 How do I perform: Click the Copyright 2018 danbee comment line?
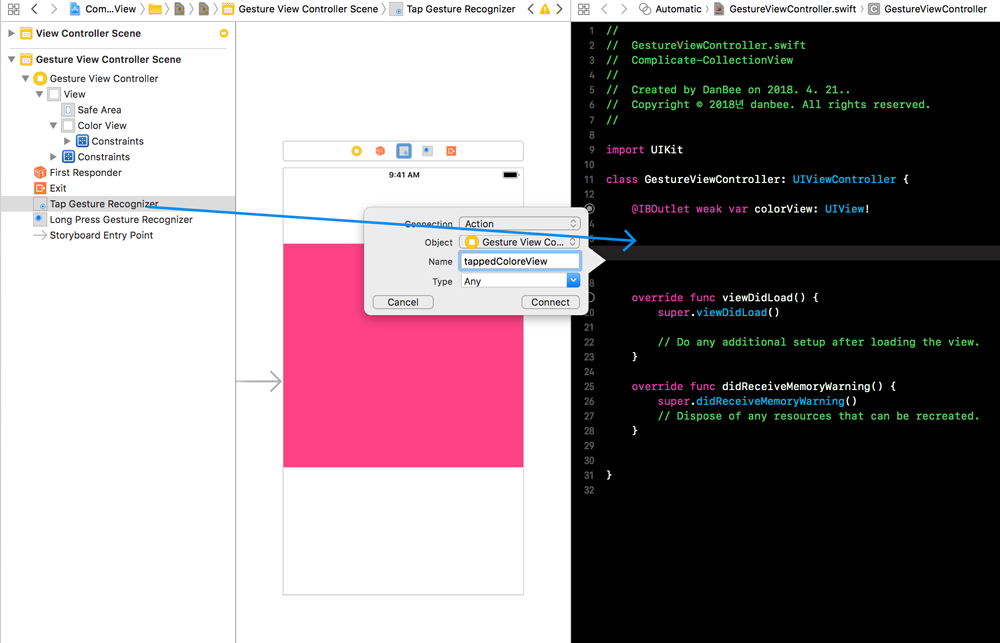[x=768, y=105]
